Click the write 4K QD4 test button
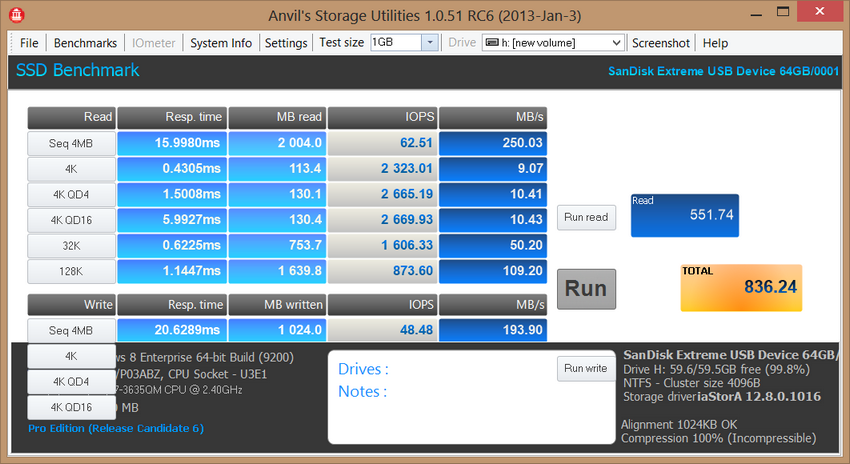The width and height of the screenshot is (850, 464). [x=71, y=382]
